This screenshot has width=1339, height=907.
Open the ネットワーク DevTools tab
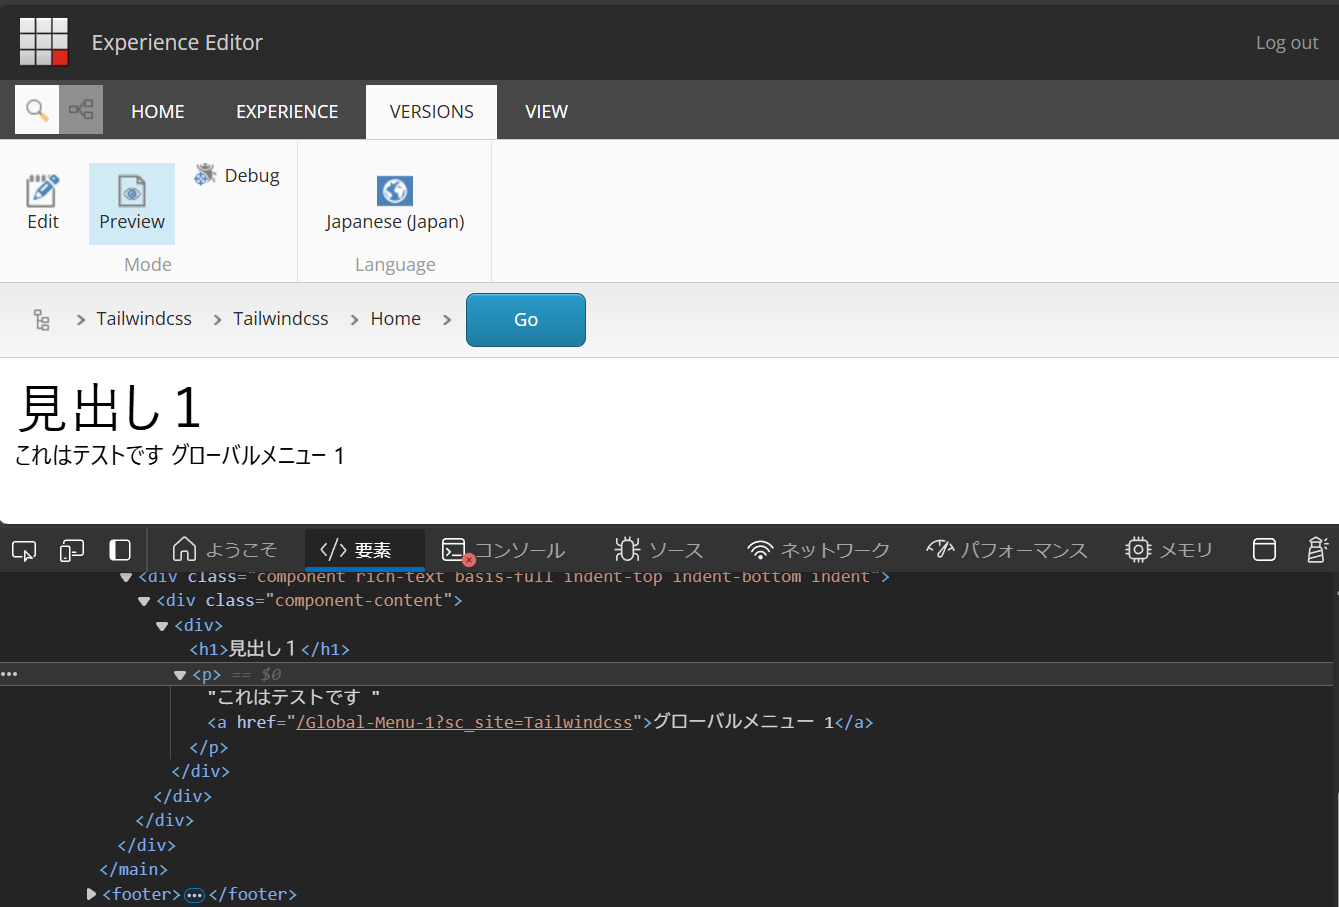pos(818,550)
